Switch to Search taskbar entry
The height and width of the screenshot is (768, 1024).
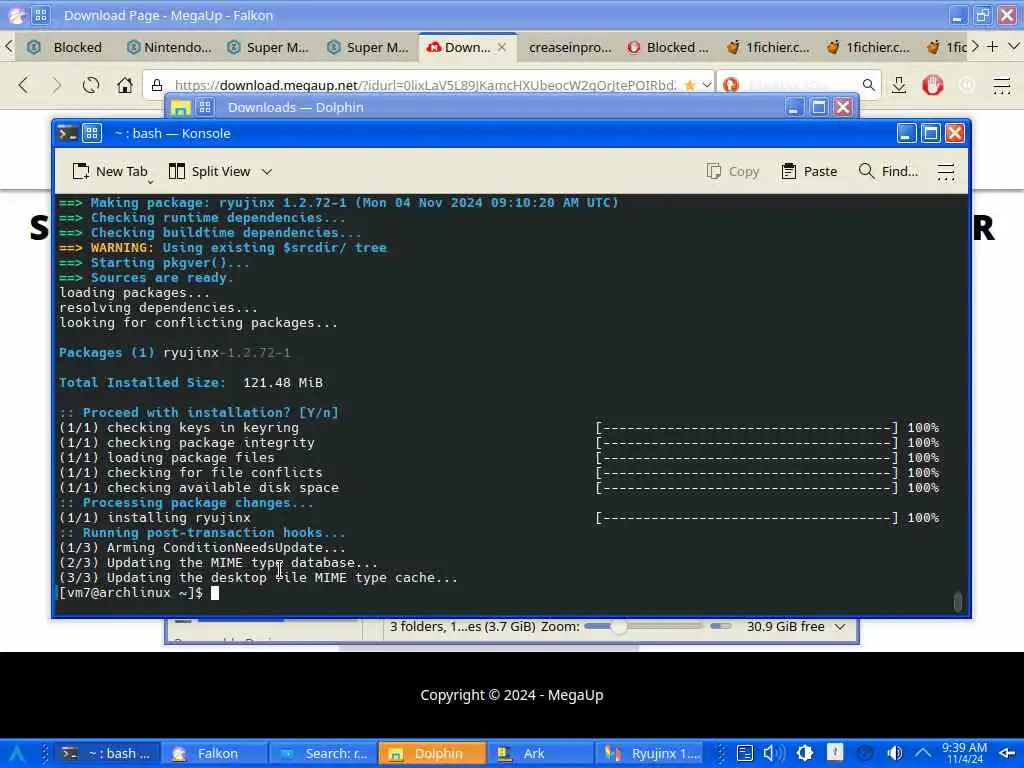tap(323, 754)
